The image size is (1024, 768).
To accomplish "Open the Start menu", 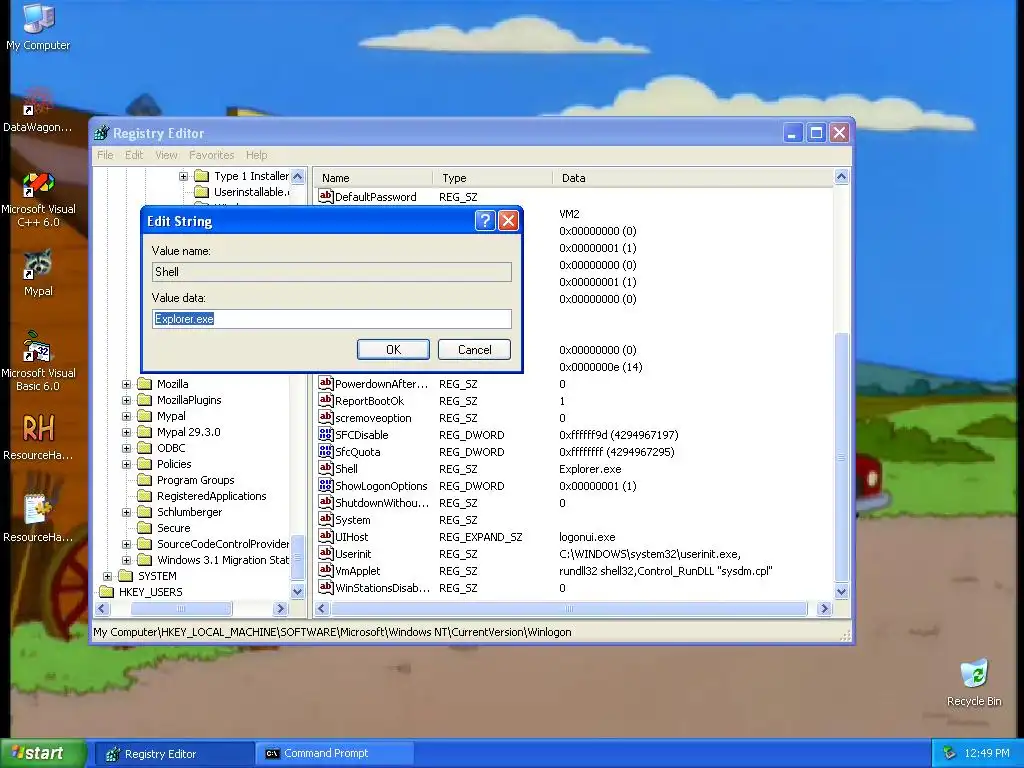I will [x=43, y=753].
